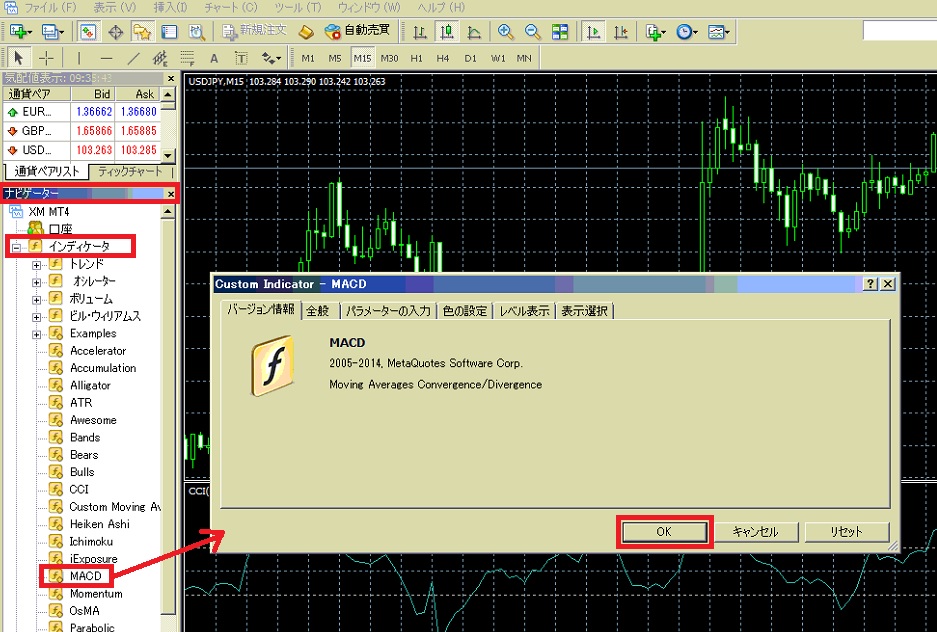This screenshot has height=632, width=937.
Task: Open the indicators list dropdown
Action: (656, 32)
